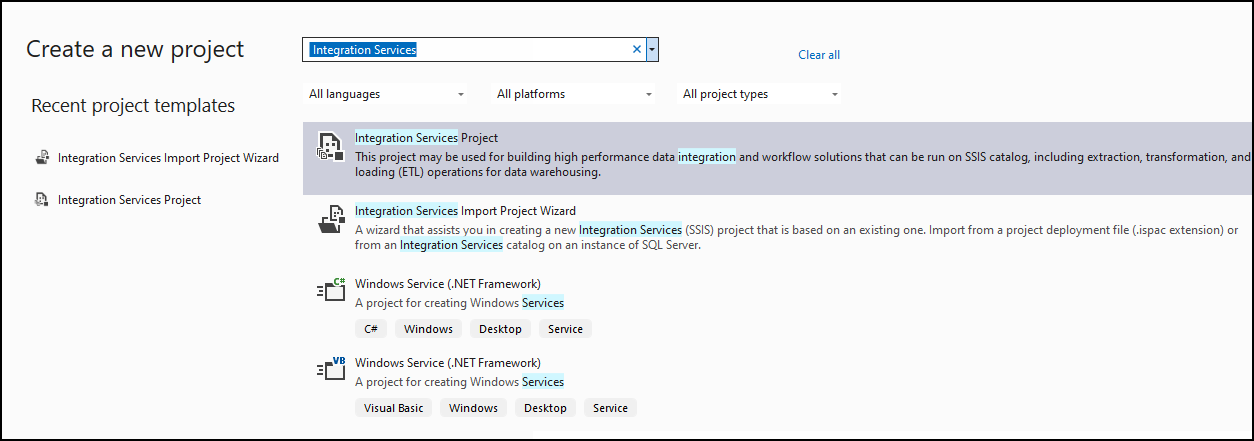The image size is (1254, 441).
Task: Click the Integration Services Project template icon
Action: tap(330, 146)
